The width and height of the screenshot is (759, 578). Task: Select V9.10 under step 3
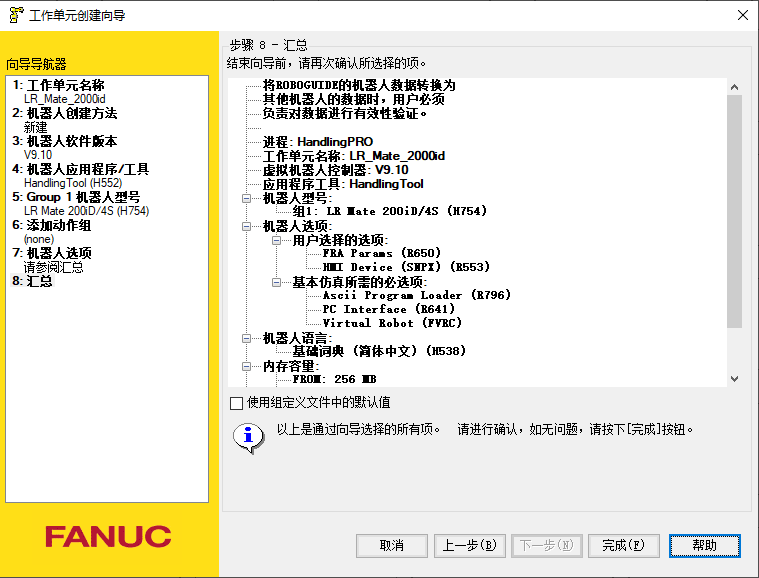pyautogui.click(x=38, y=155)
